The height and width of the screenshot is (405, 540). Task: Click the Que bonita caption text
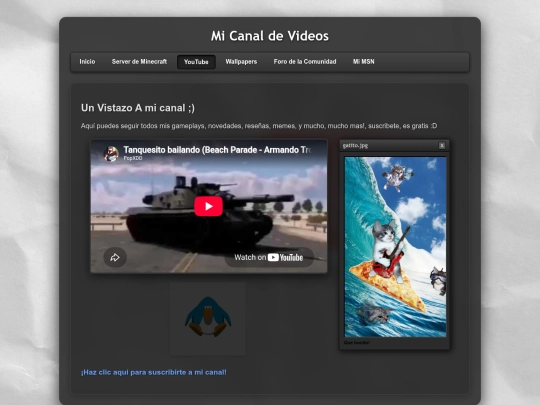[356, 343]
